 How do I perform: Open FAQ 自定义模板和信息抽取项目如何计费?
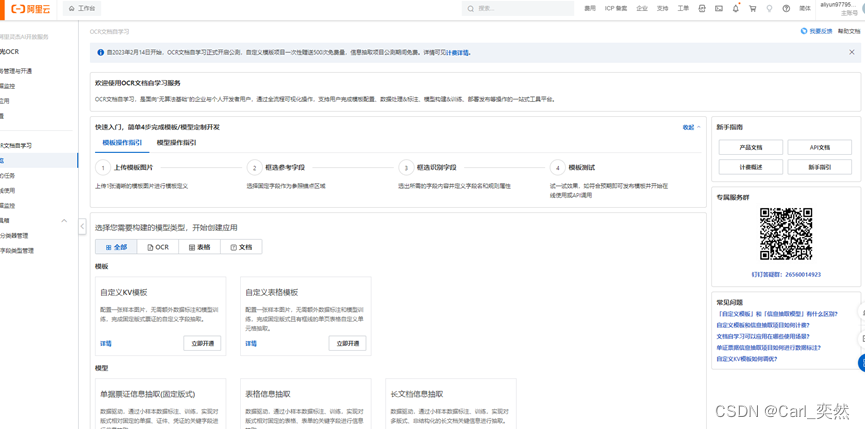[763, 325]
